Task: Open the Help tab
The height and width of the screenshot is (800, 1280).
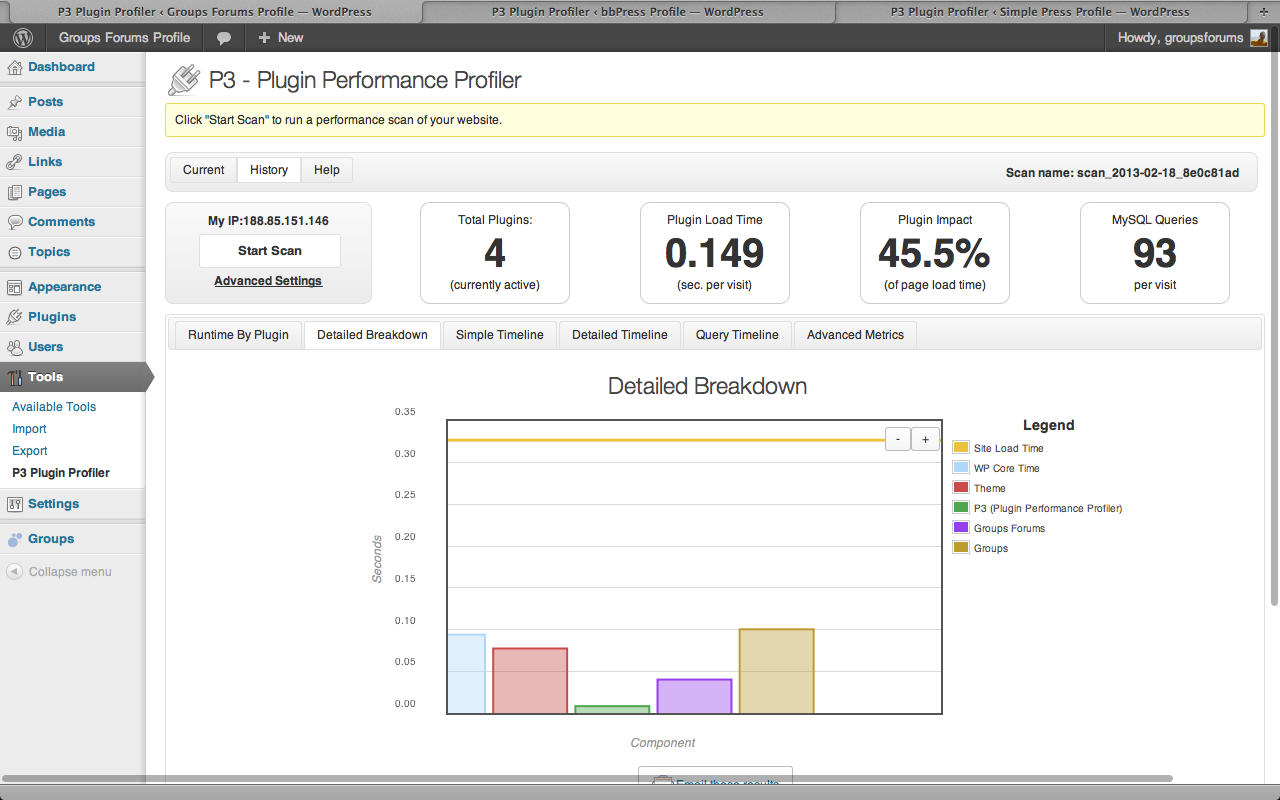Action: point(327,170)
